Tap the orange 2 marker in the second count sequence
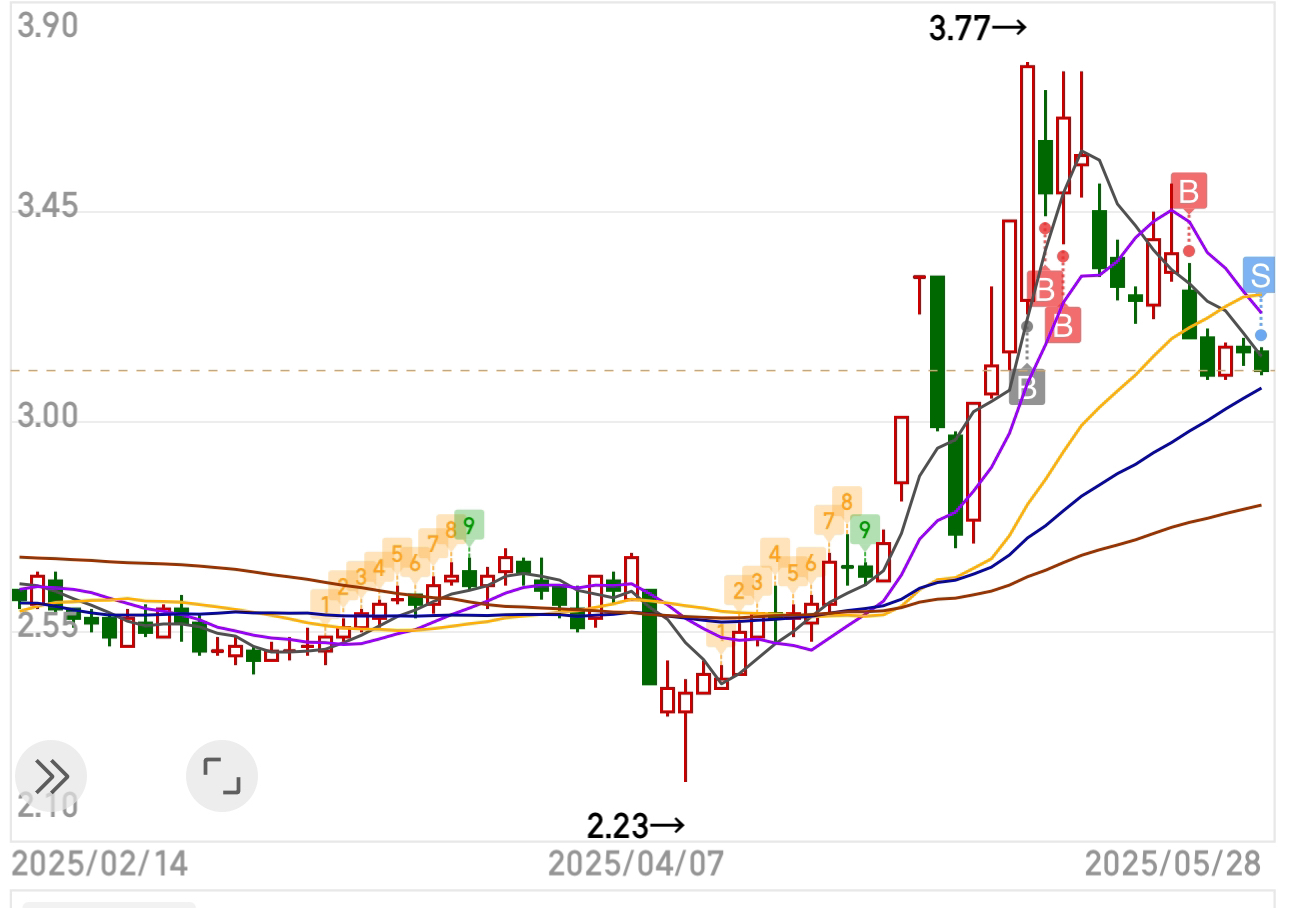1290x908 pixels. pyautogui.click(x=739, y=591)
